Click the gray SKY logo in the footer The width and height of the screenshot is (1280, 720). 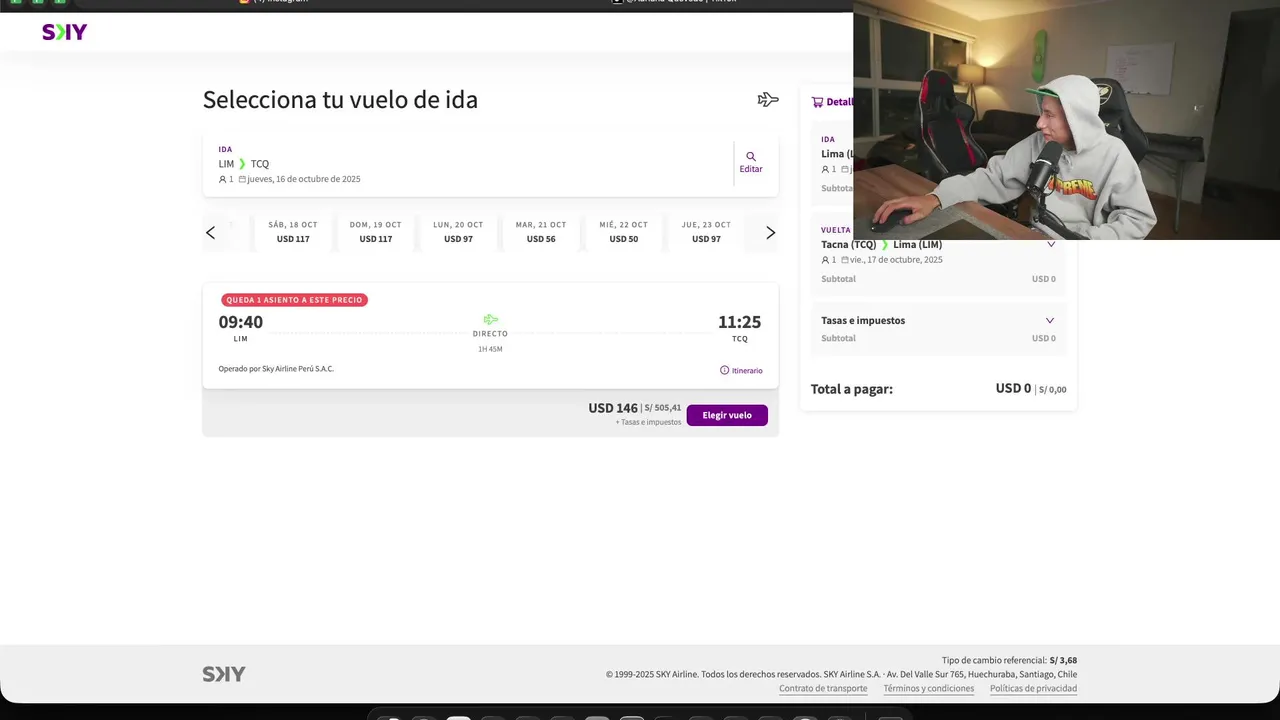click(x=224, y=674)
